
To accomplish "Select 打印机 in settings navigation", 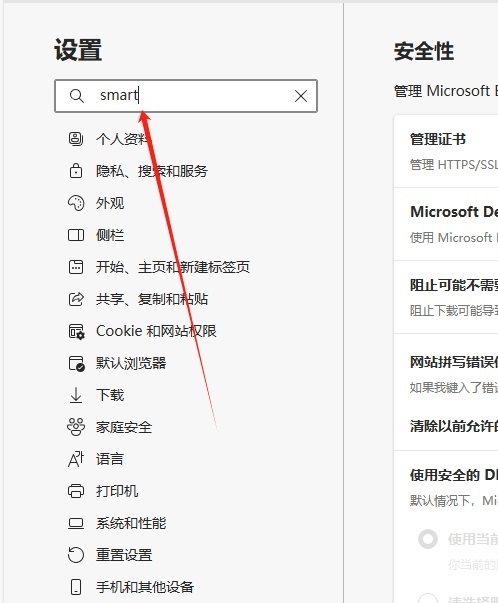I will click(x=117, y=491).
